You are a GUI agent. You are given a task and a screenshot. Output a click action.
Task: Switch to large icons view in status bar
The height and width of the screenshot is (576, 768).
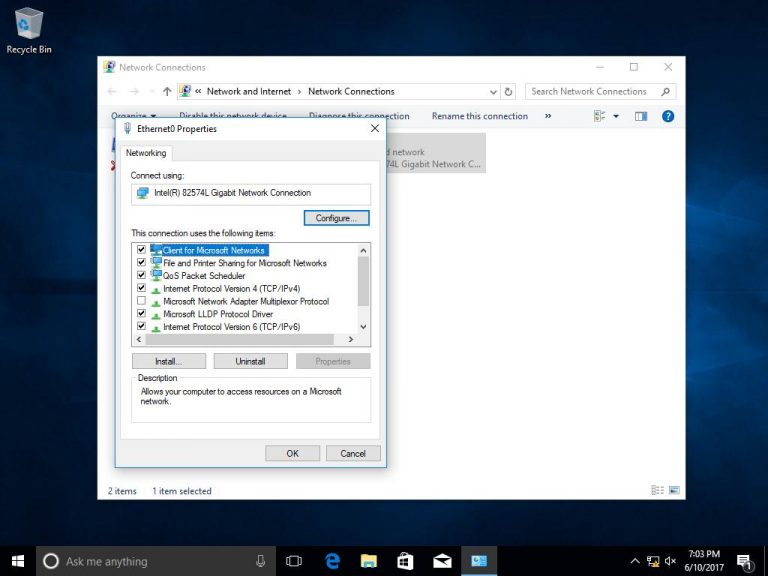674,490
